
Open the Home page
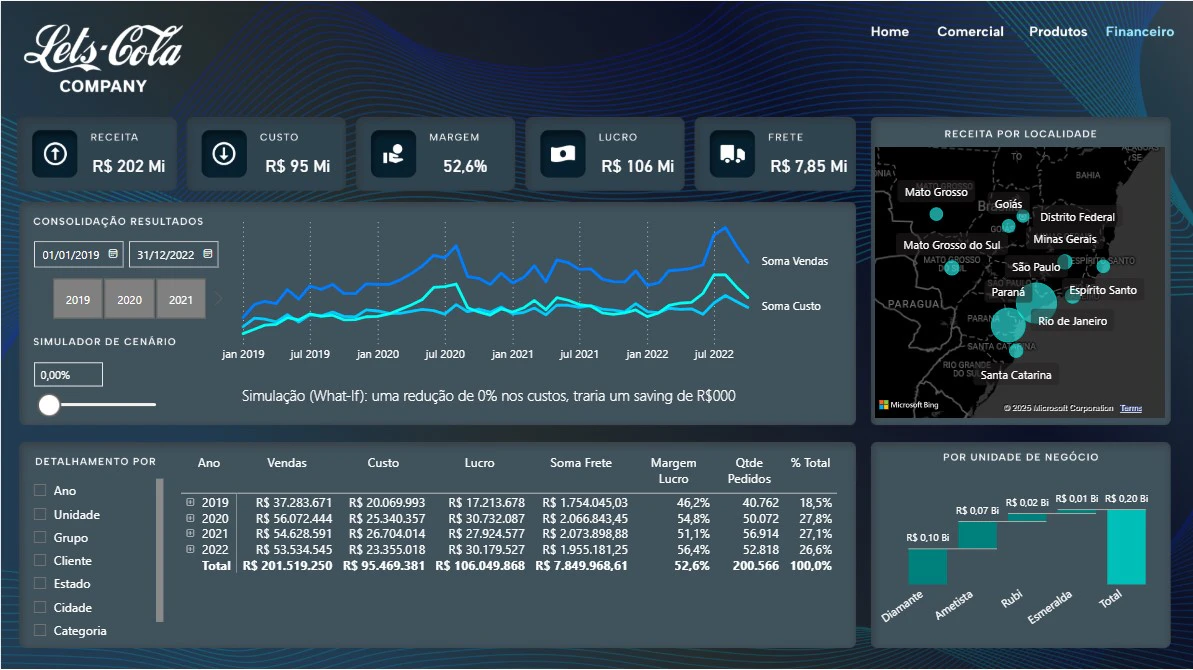[889, 31]
